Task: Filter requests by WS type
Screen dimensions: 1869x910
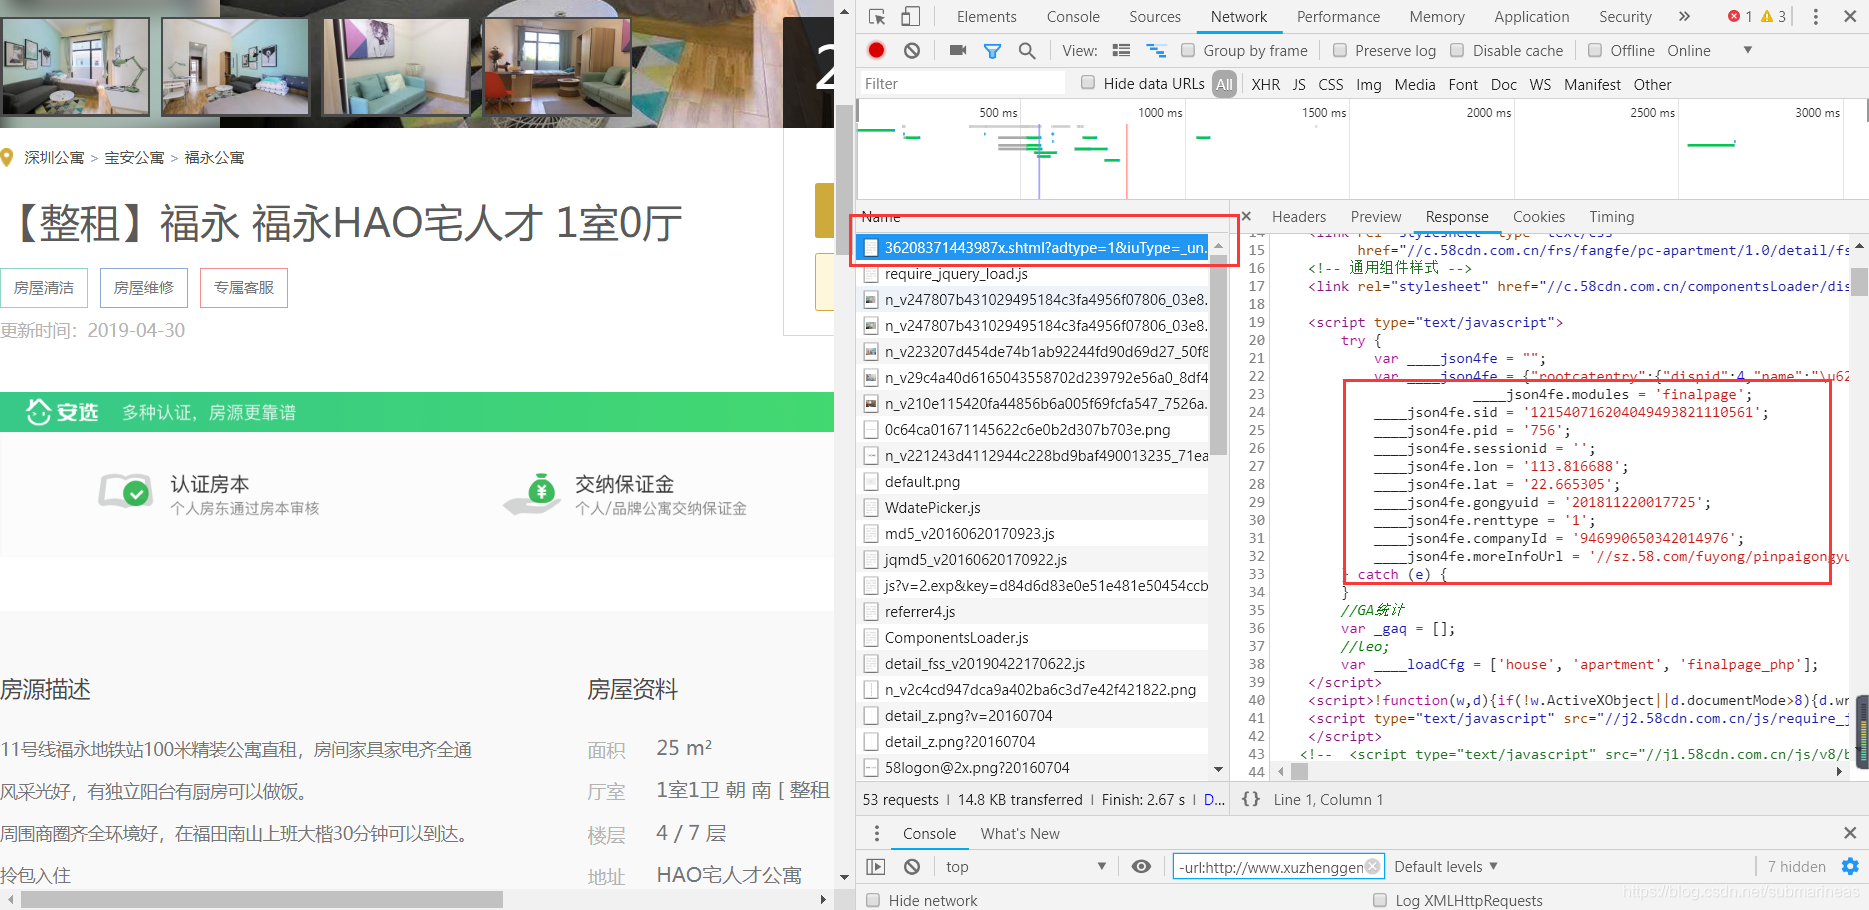Action: pos(1540,84)
